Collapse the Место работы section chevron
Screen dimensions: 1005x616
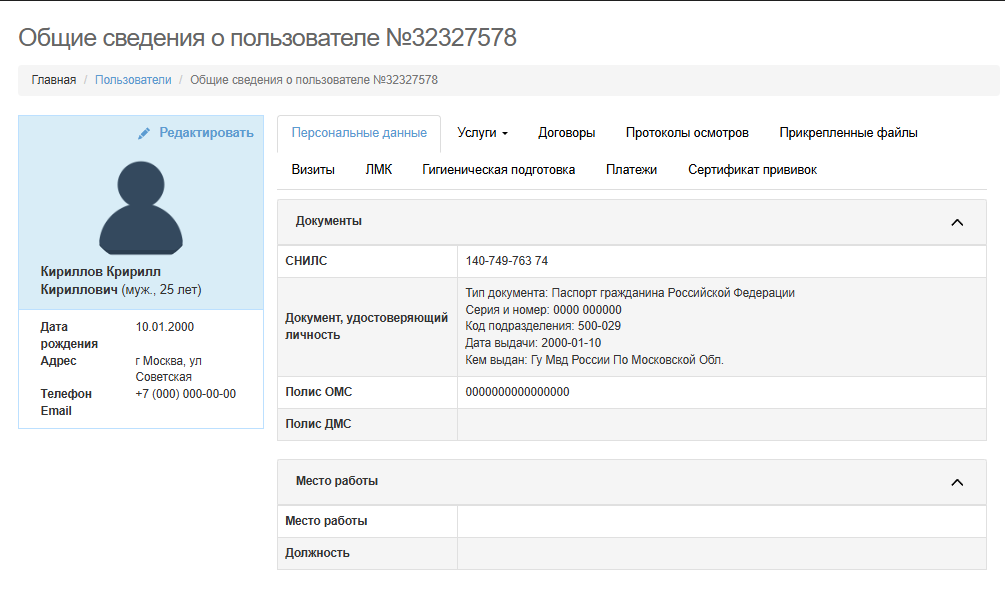(x=956, y=482)
